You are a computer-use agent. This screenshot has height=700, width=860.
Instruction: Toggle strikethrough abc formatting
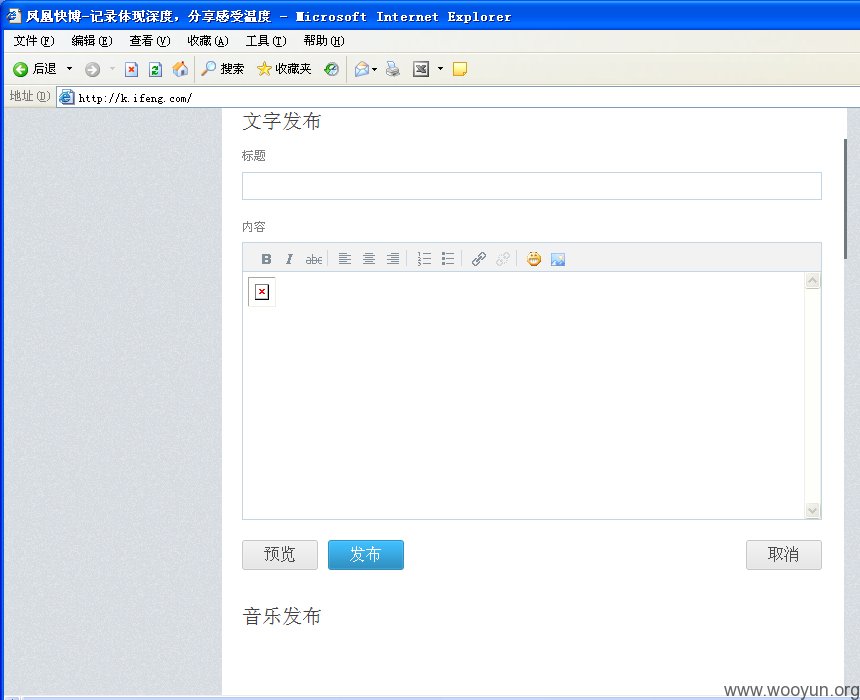point(313,259)
